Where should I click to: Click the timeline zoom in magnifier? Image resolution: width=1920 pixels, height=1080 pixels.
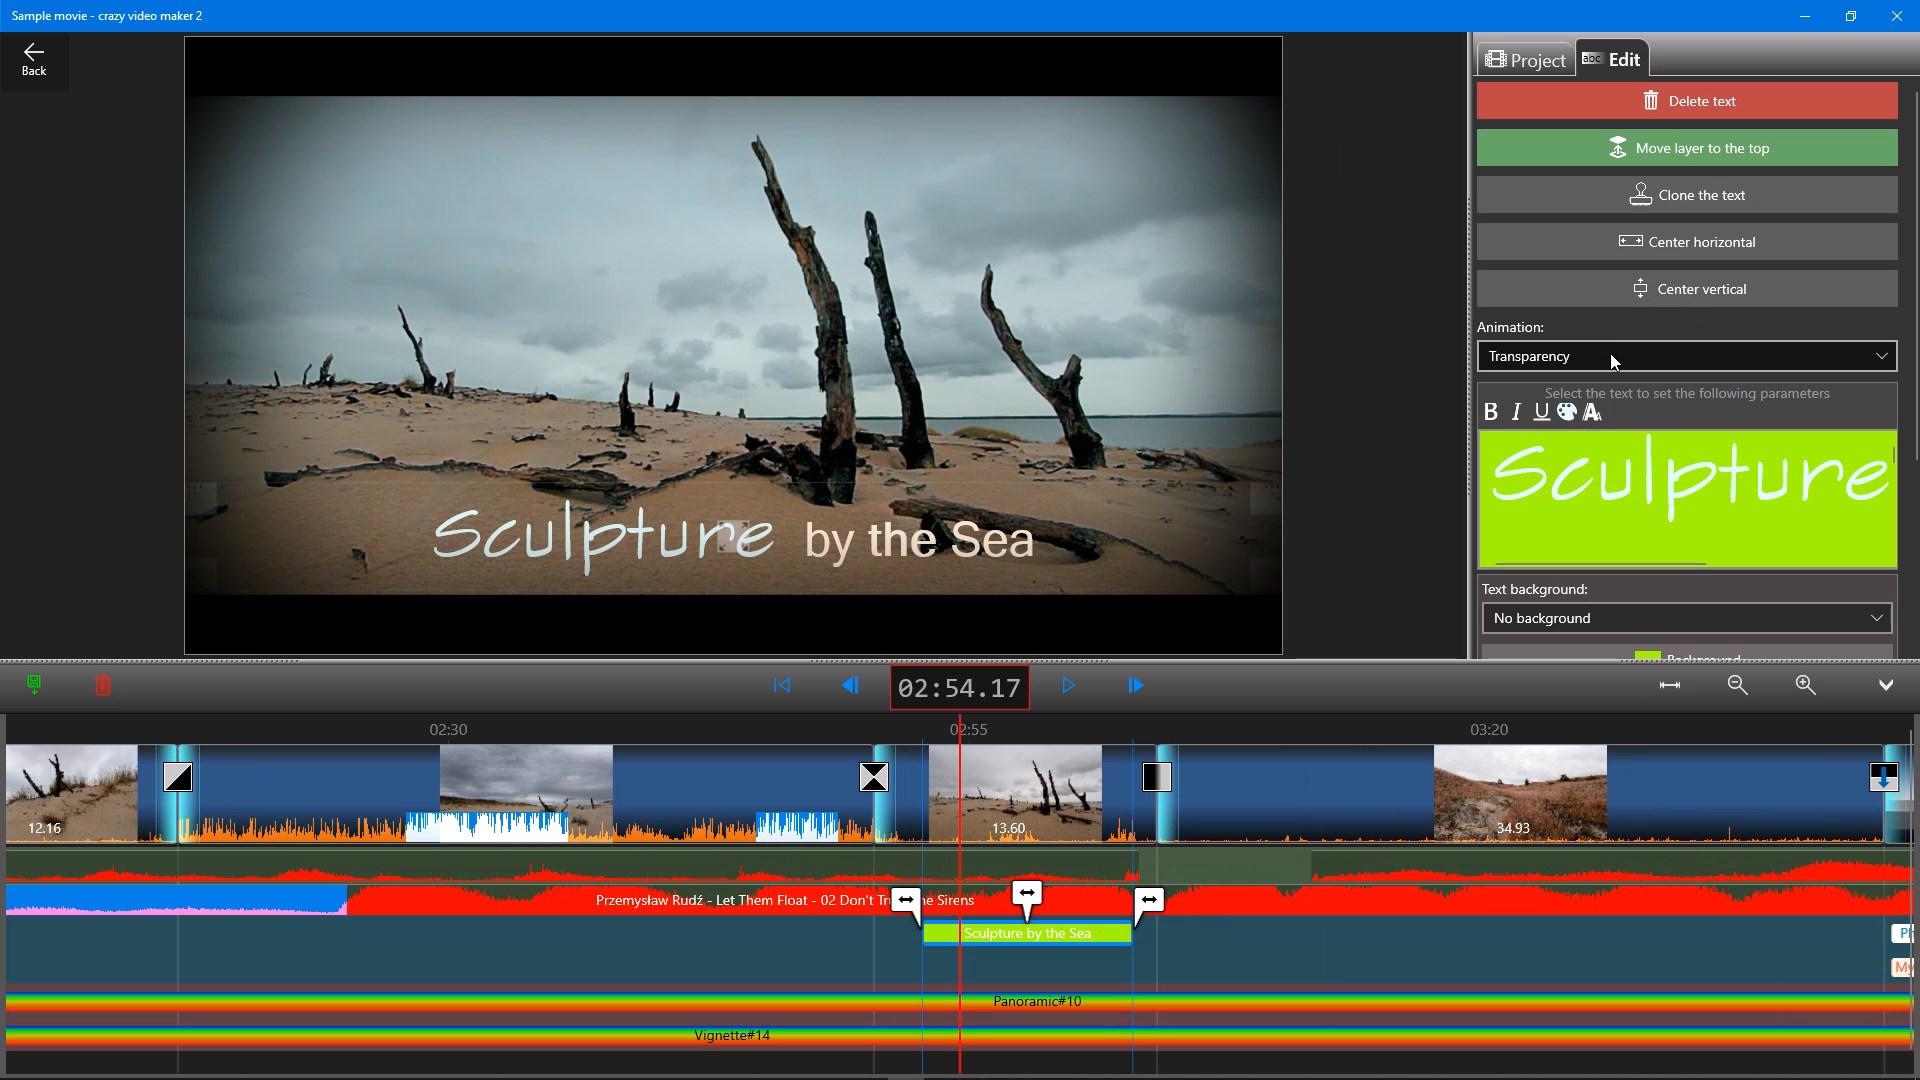pos(1805,685)
